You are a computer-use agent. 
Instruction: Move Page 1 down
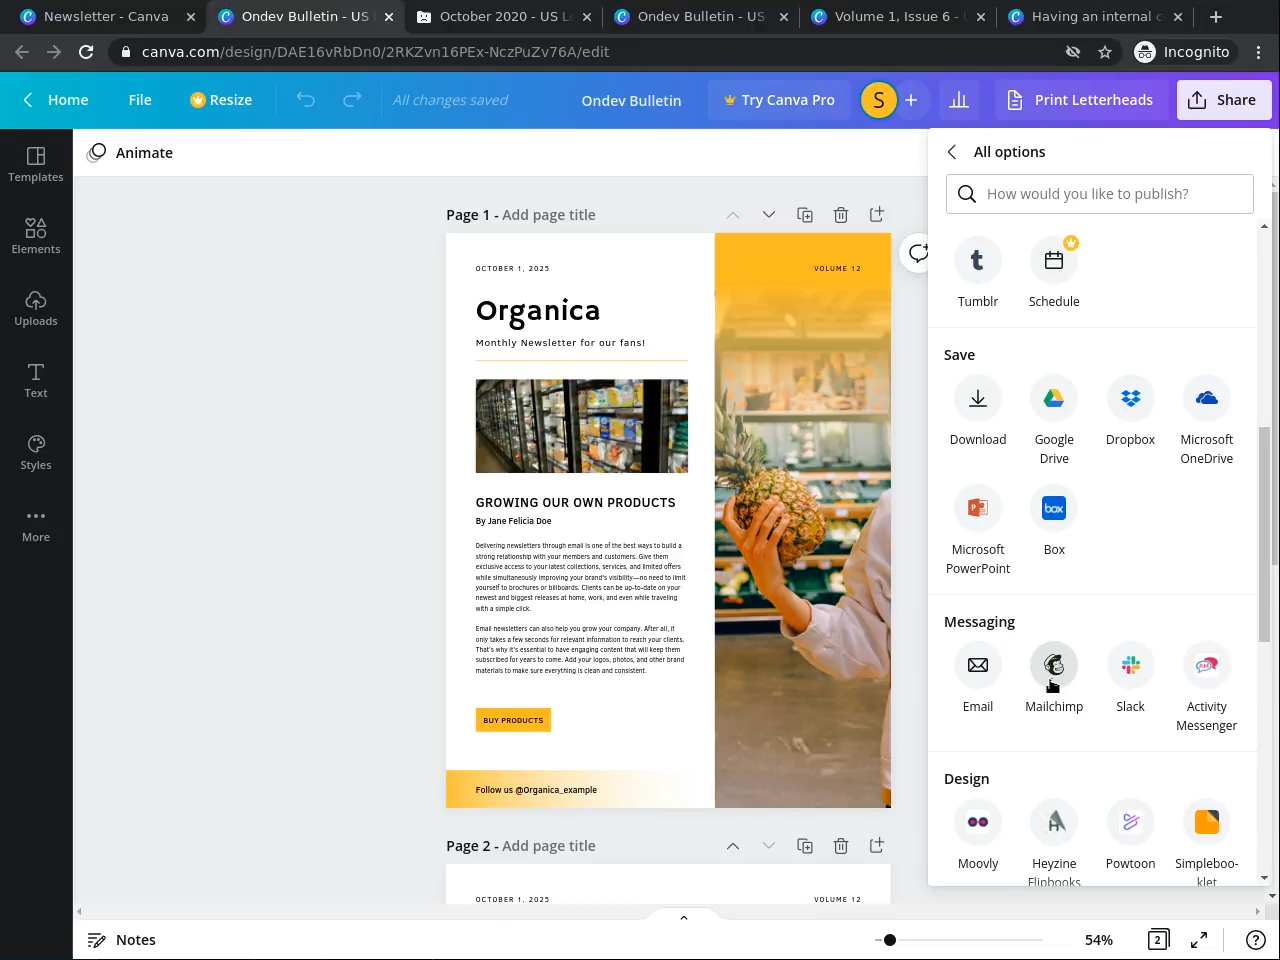[769, 215]
